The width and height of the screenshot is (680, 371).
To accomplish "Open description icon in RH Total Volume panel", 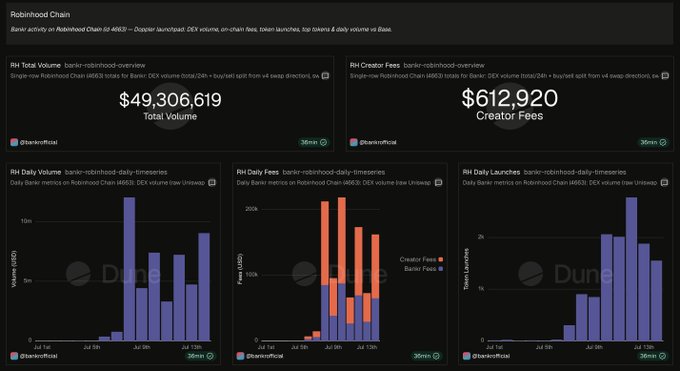I will [x=325, y=76].
